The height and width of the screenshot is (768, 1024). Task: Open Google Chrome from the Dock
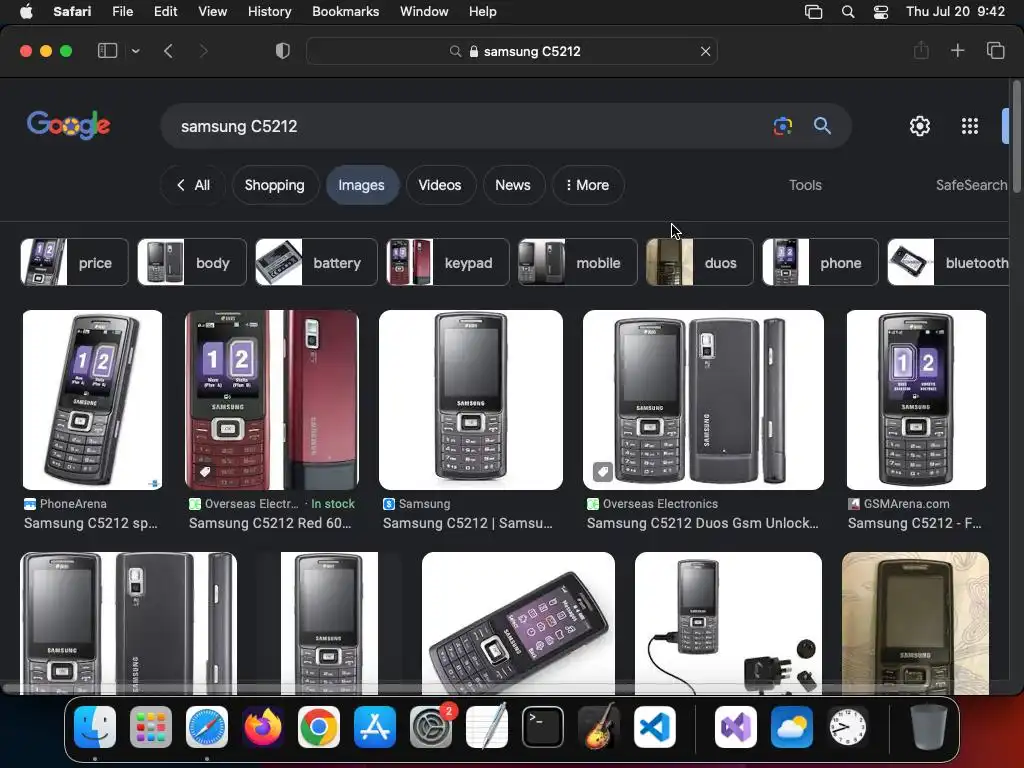coord(319,727)
